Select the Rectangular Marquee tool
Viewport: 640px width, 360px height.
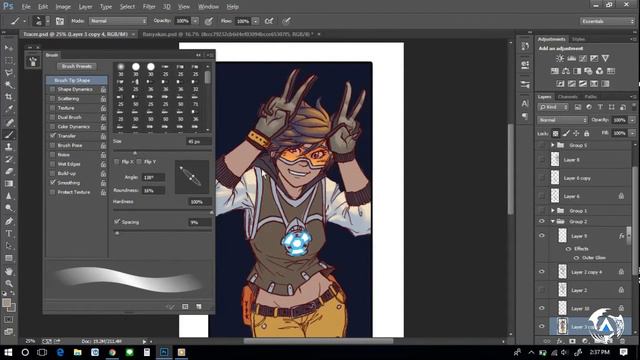9,60
